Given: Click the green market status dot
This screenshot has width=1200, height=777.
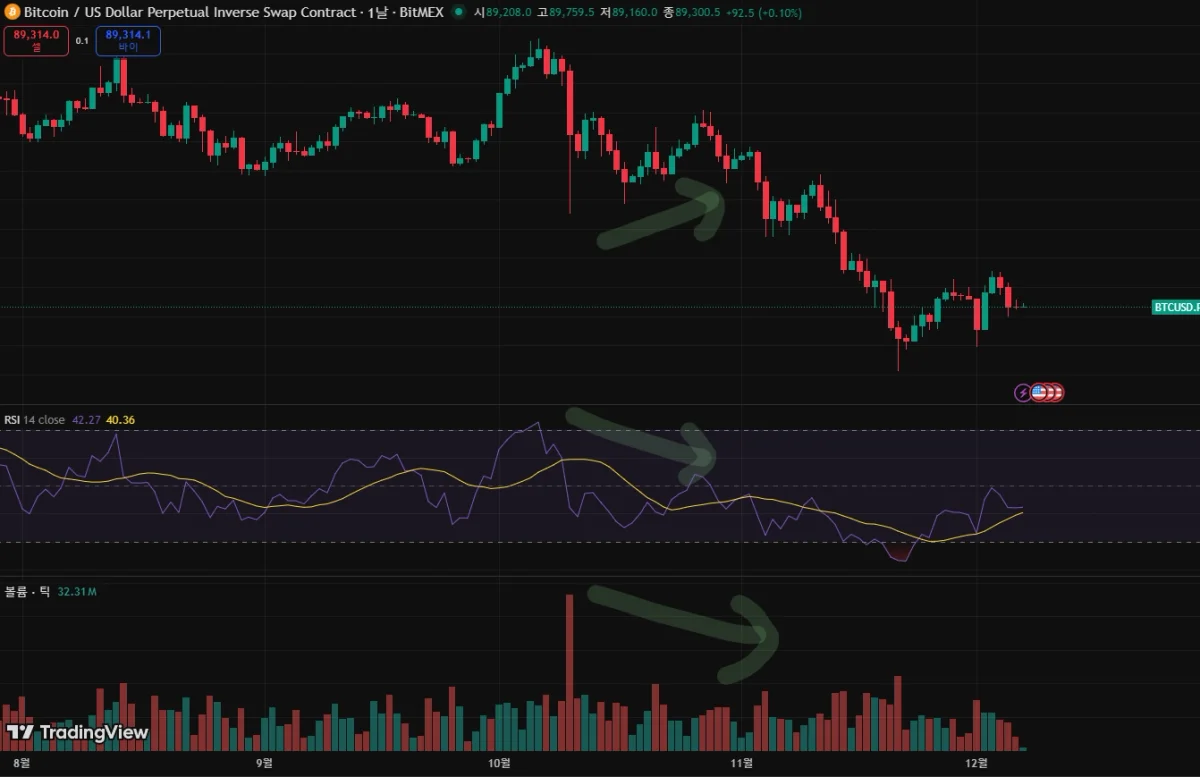Looking at the screenshot, I should (458, 12).
